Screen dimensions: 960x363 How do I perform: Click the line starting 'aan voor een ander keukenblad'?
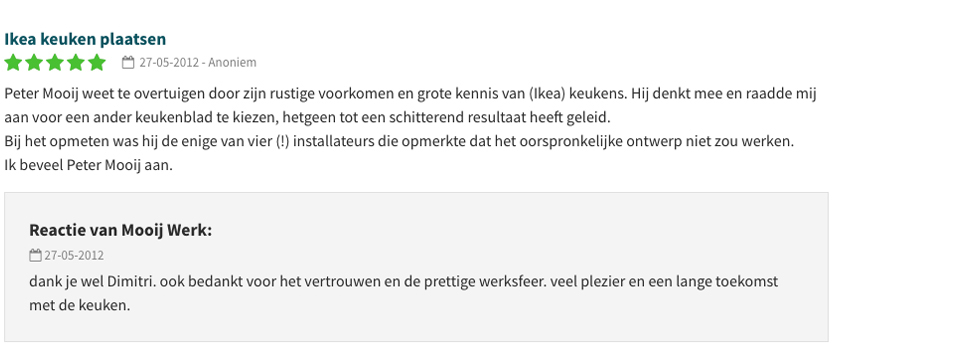click(307, 117)
